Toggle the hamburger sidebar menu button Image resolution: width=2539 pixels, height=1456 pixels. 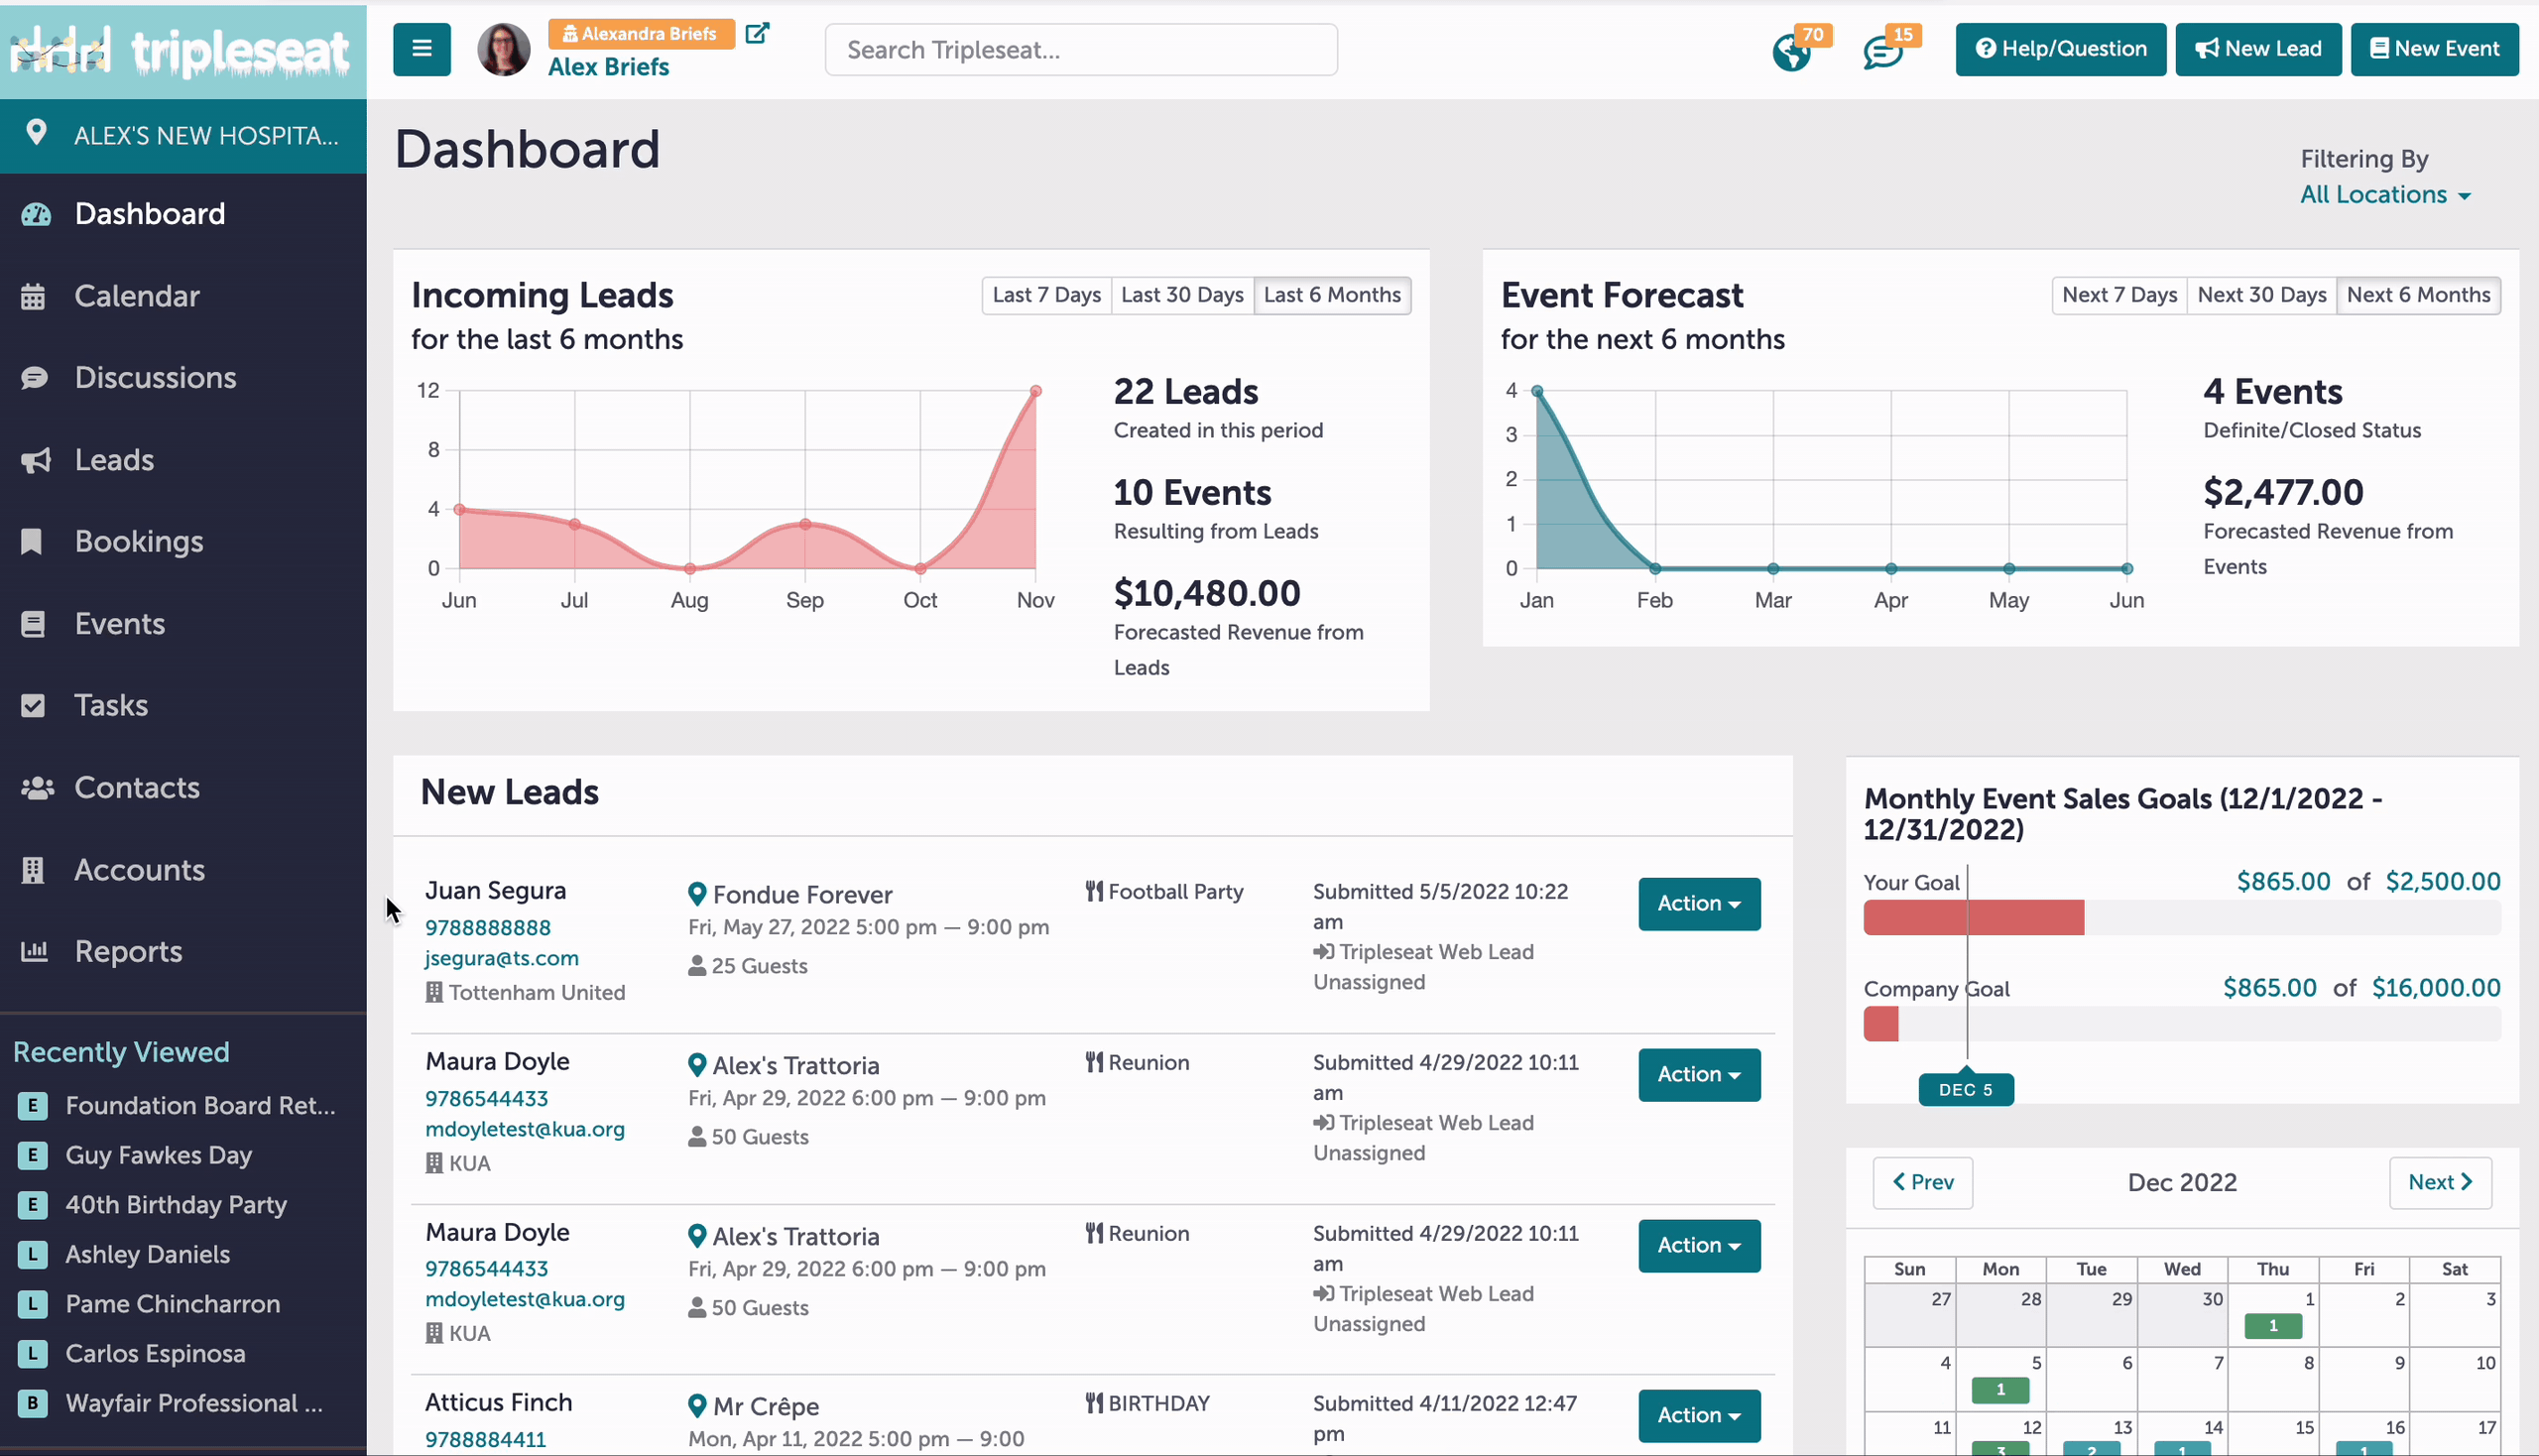(421, 49)
